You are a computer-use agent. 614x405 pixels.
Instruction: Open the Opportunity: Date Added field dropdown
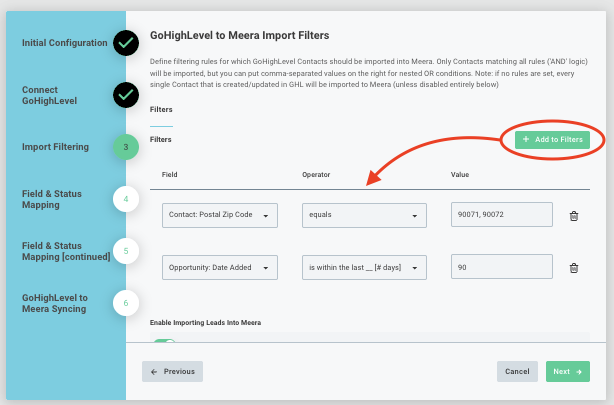(220, 268)
